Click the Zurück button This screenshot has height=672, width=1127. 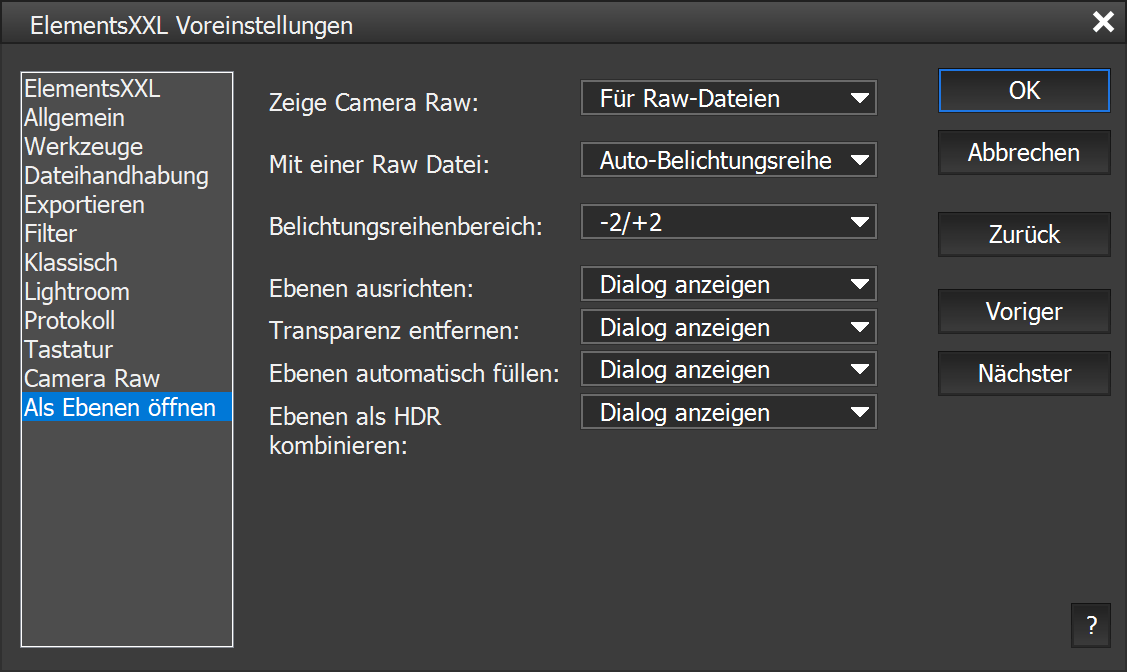coord(1024,235)
